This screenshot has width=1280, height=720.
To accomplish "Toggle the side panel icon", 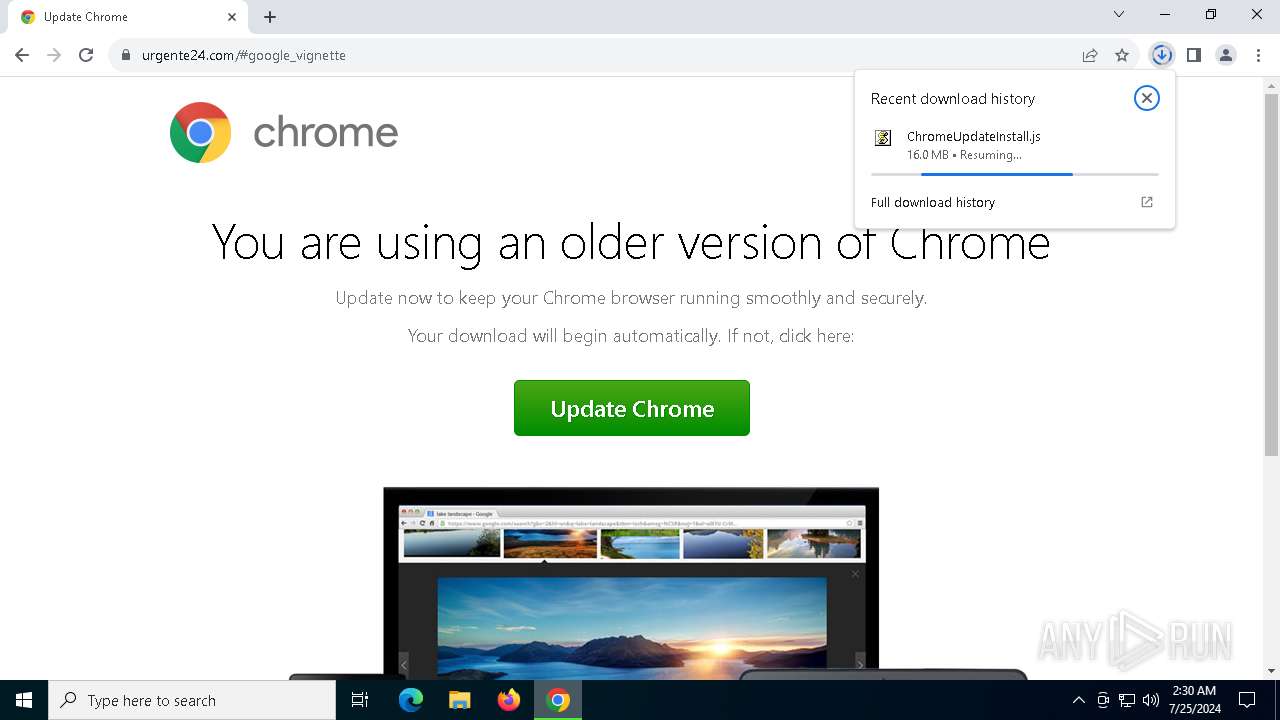I will [x=1193, y=55].
